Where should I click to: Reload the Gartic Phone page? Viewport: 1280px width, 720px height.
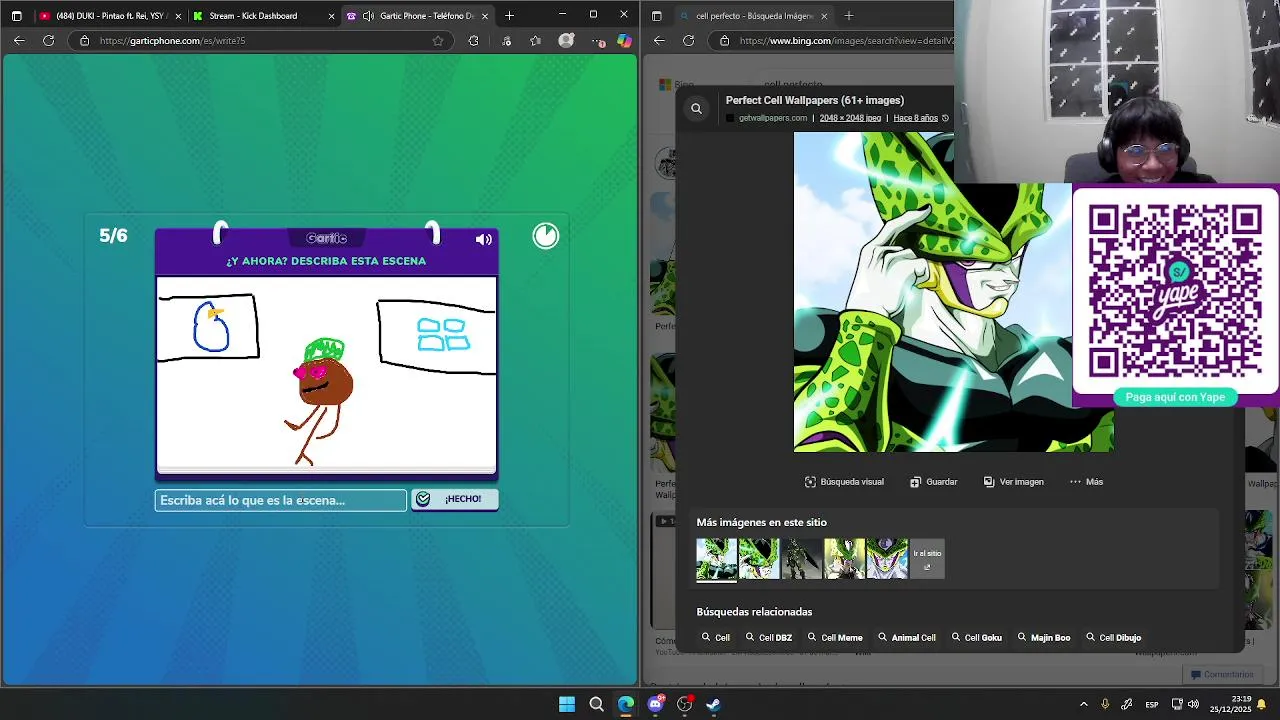click(48, 41)
